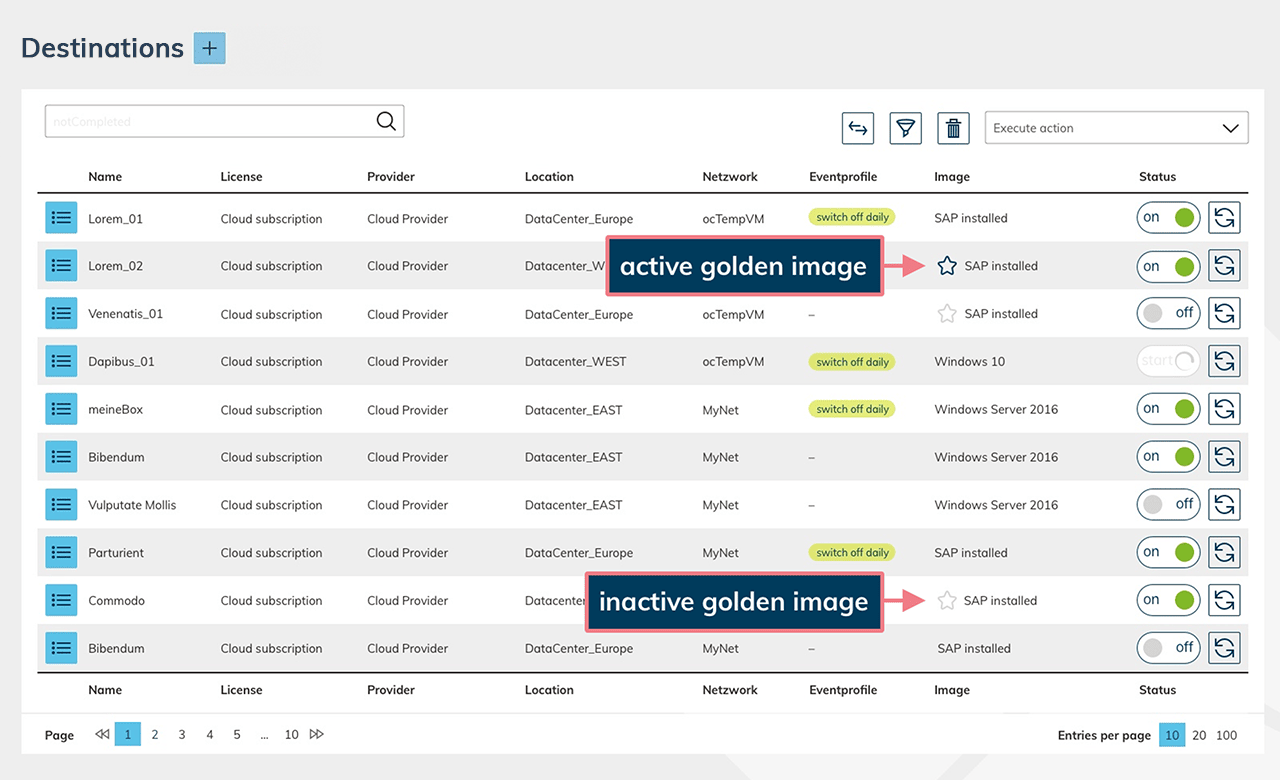Jump to page 10 in pagination
This screenshot has height=780, width=1280.
291,735
